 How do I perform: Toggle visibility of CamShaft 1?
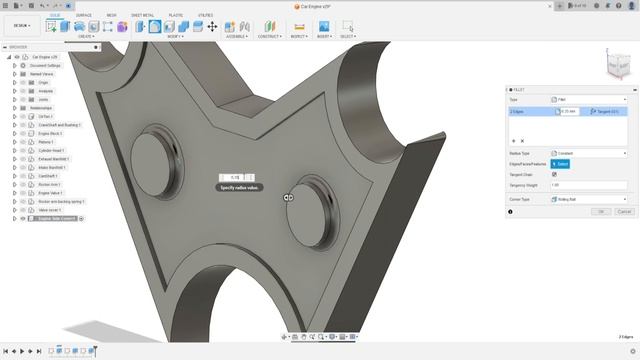pyautogui.click(x=23, y=176)
